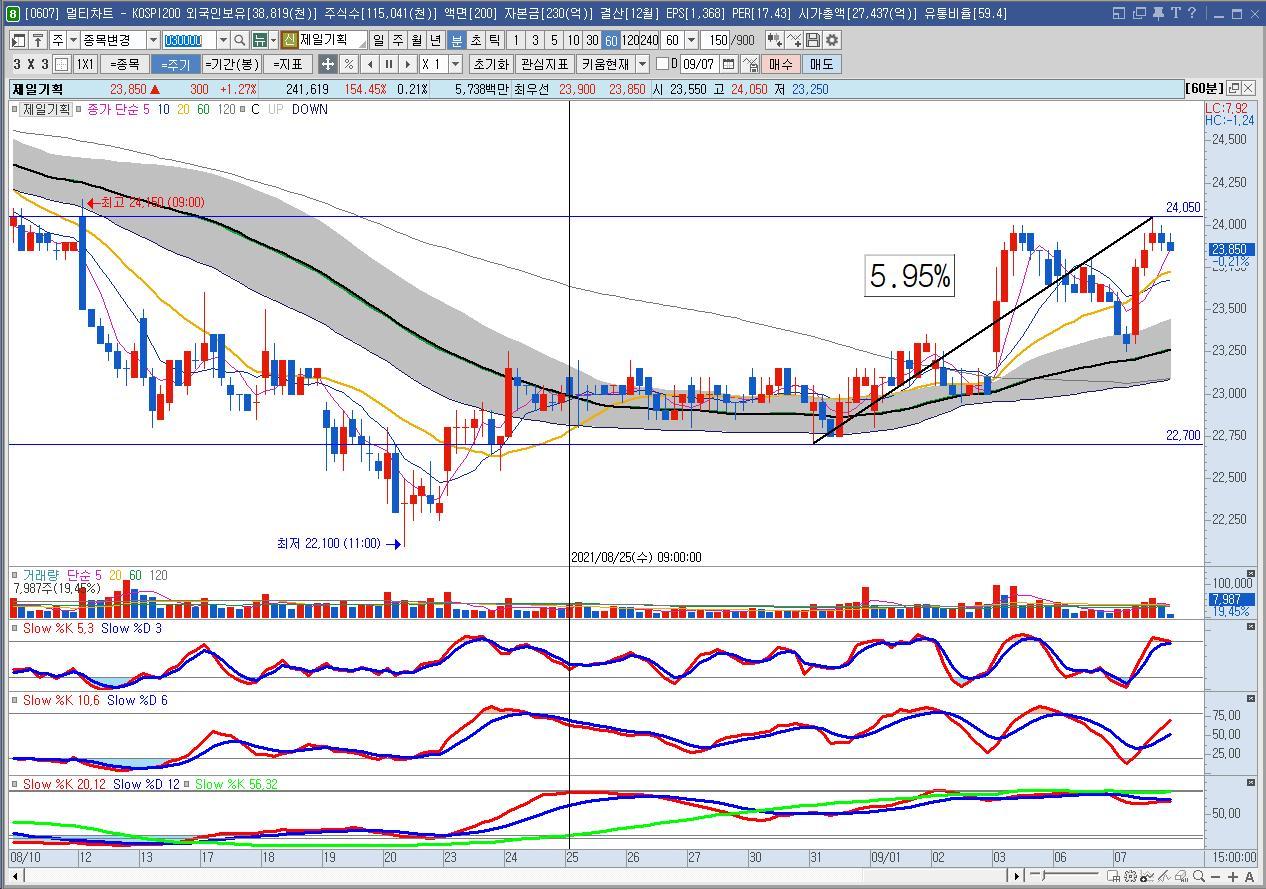Select the 일 daily period toggle
Viewport: 1266px width, 889px height.
(x=378, y=40)
